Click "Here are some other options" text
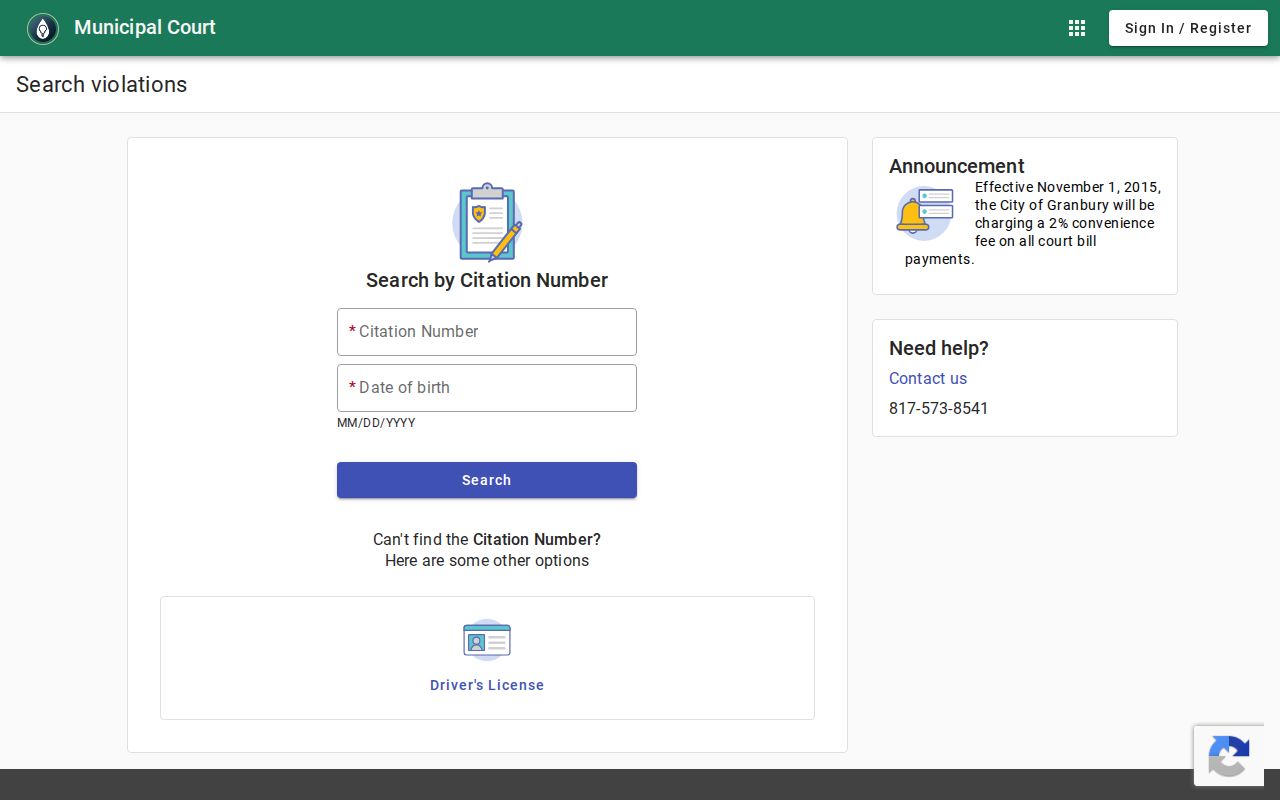The width and height of the screenshot is (1280, 800). tap(487, 560)
